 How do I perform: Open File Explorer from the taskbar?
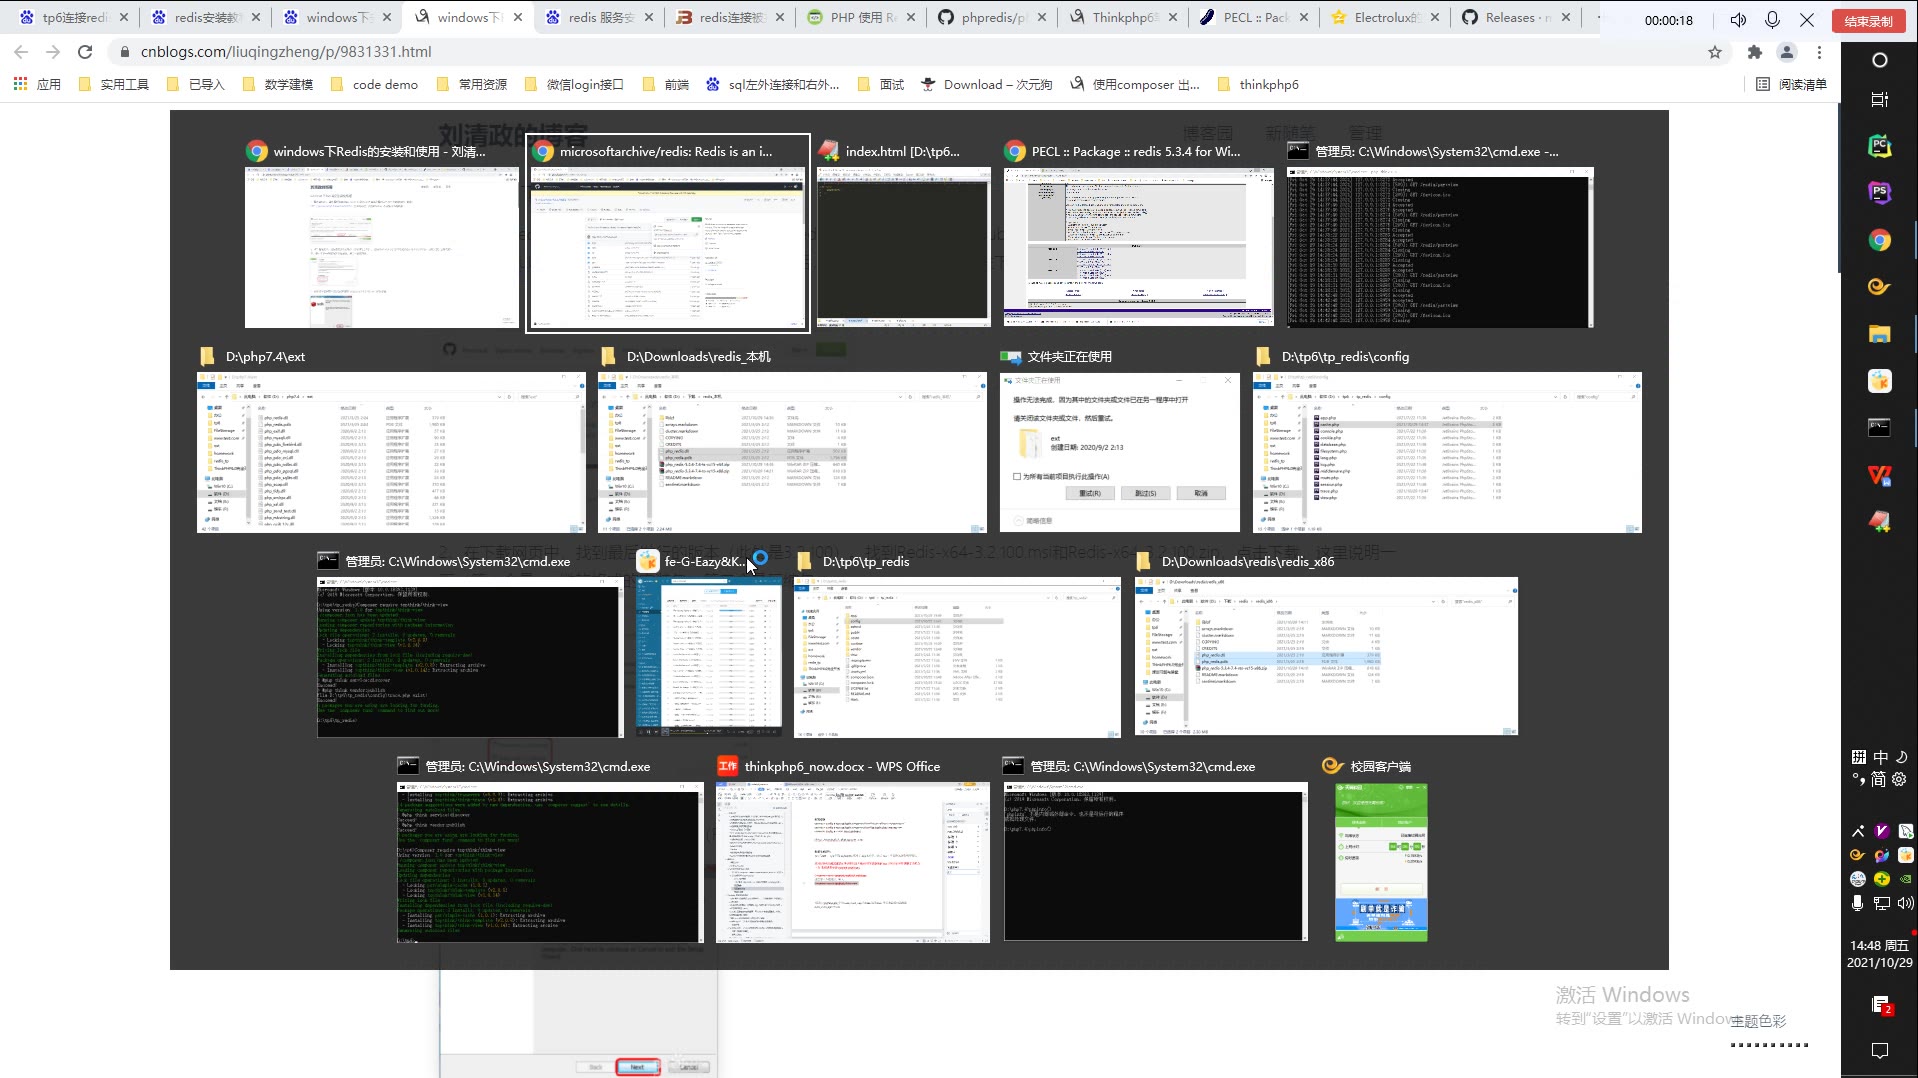tap(1880, 334)
